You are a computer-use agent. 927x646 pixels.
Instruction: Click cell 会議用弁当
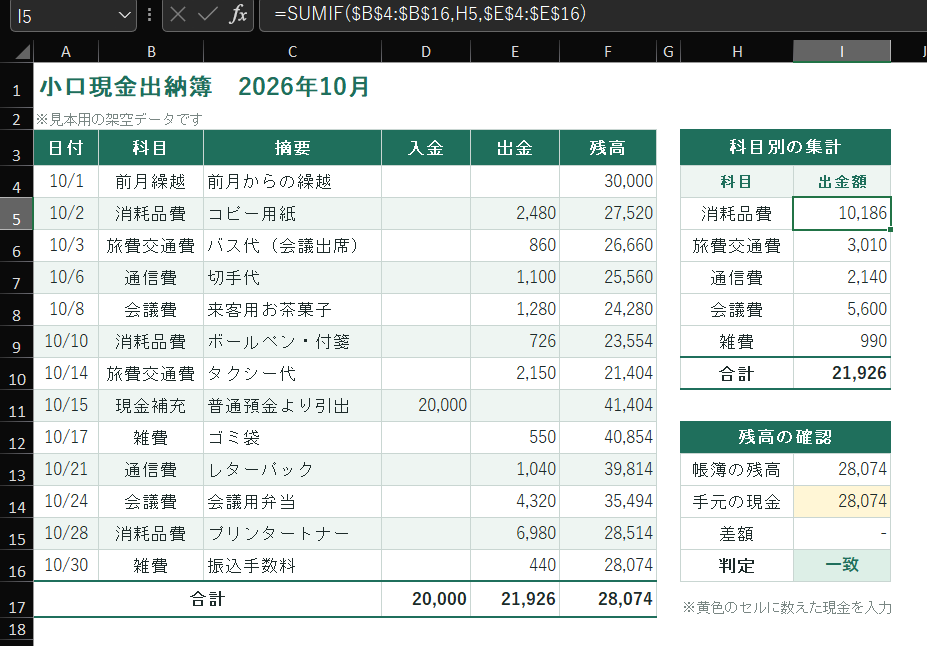click(x=293, y=501)
